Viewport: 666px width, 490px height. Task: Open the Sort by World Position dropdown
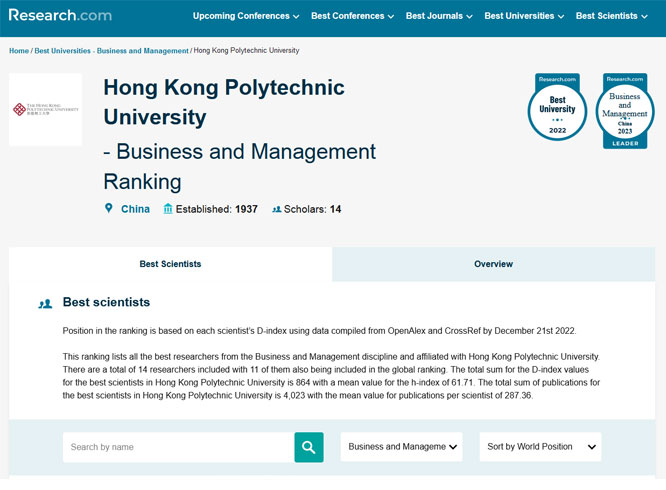(540, 447)
